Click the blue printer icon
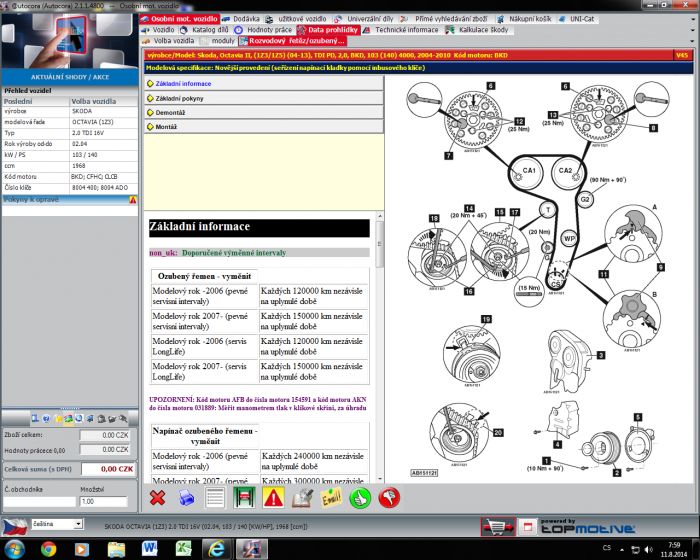Image resolution: width=700 pixels, height=560 pixels. [x=186, y=497]
